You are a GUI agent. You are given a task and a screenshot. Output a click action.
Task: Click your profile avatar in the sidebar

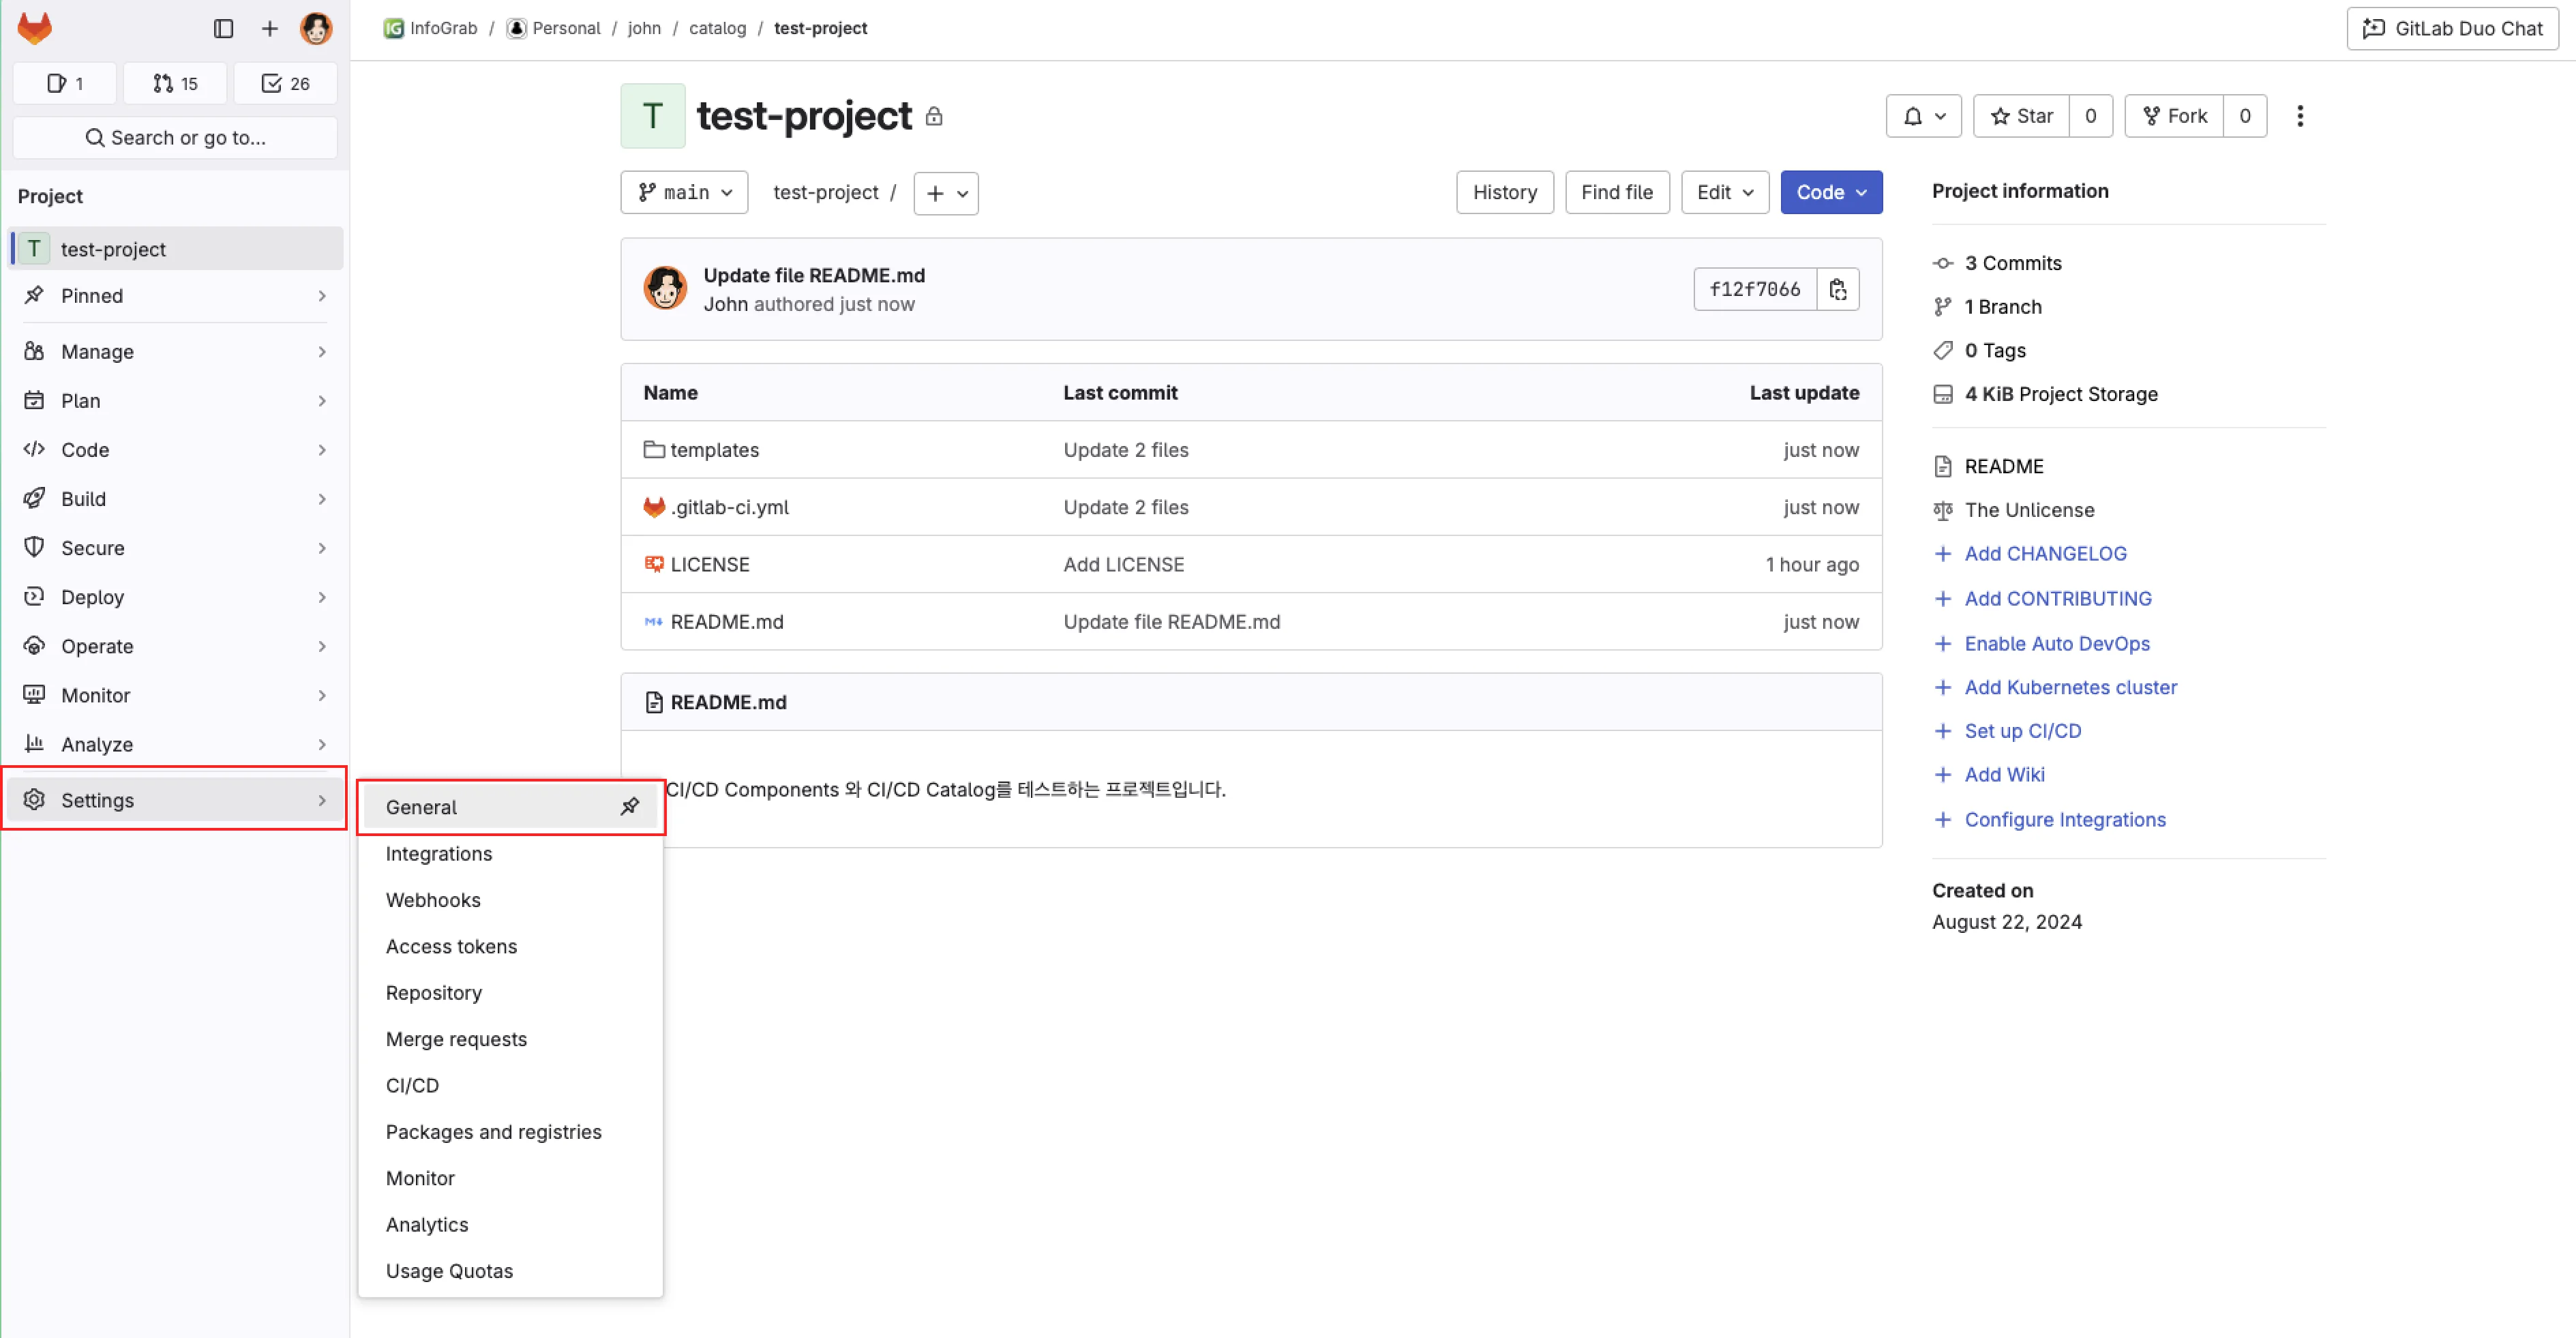tap(316, 28)
